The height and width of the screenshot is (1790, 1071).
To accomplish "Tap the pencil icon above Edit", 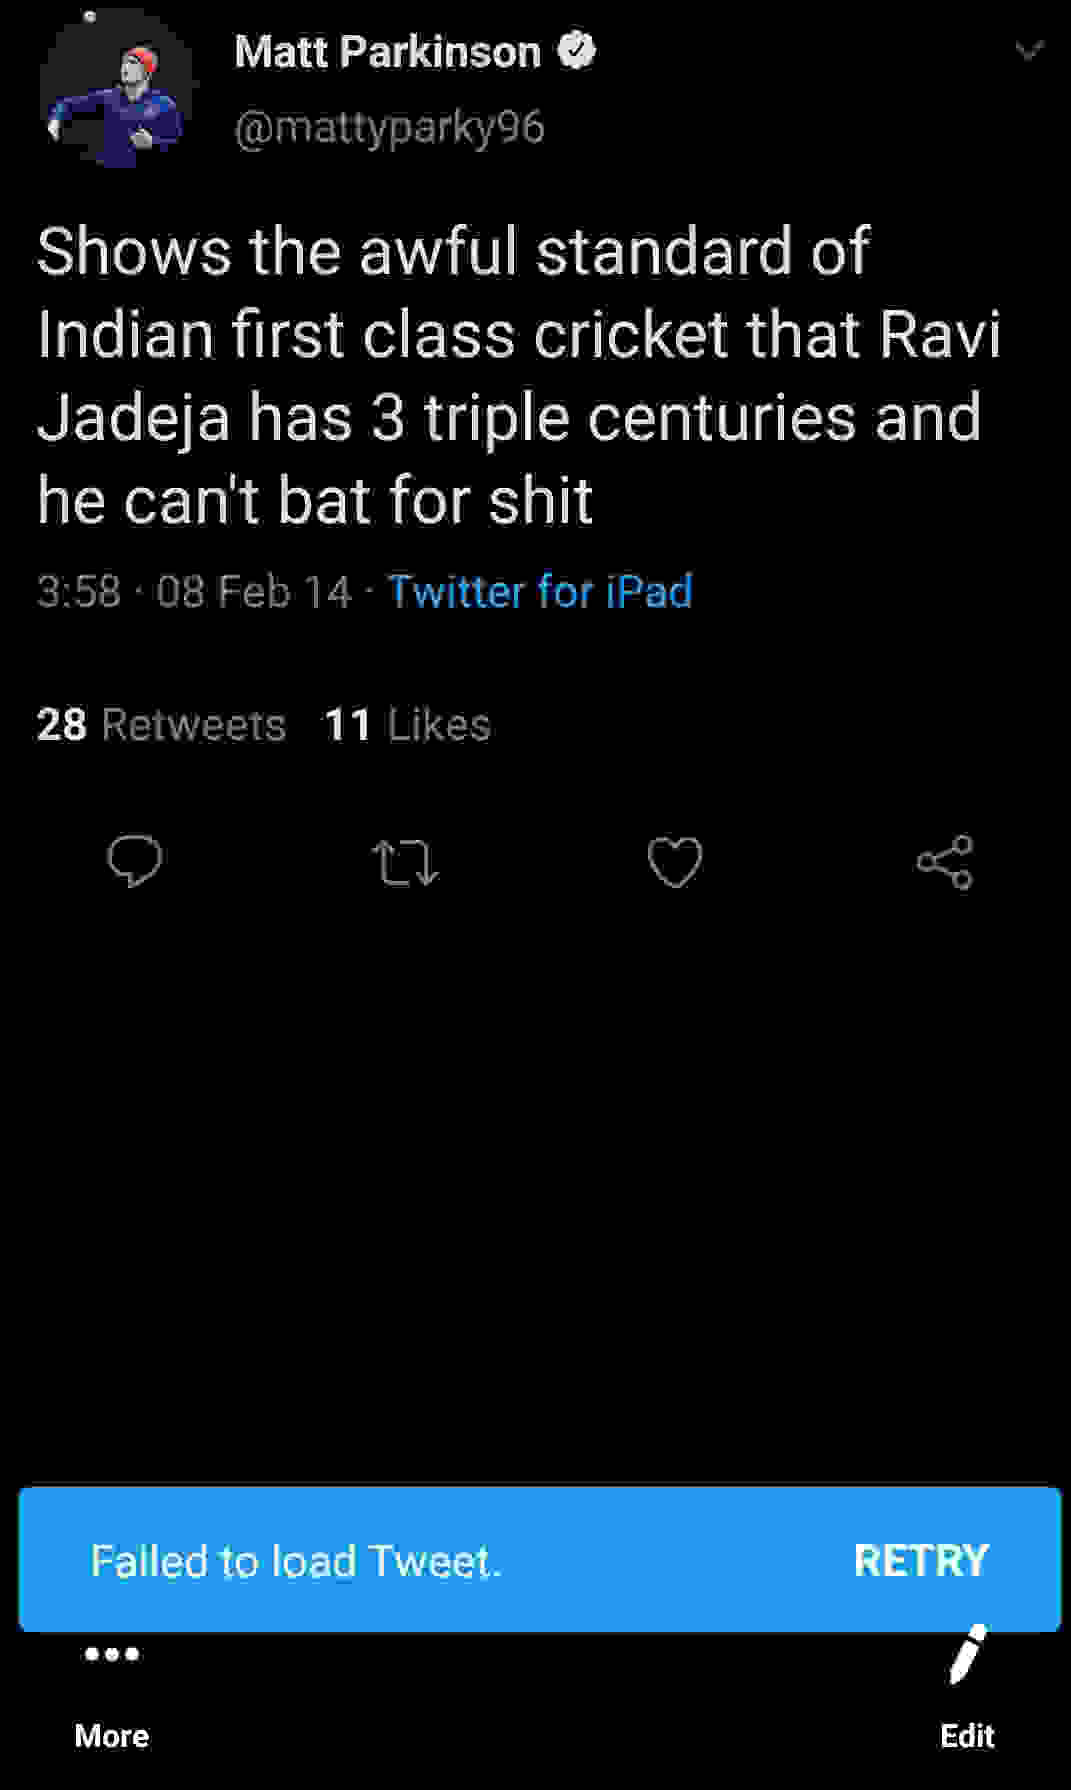I will point(966,1655).
